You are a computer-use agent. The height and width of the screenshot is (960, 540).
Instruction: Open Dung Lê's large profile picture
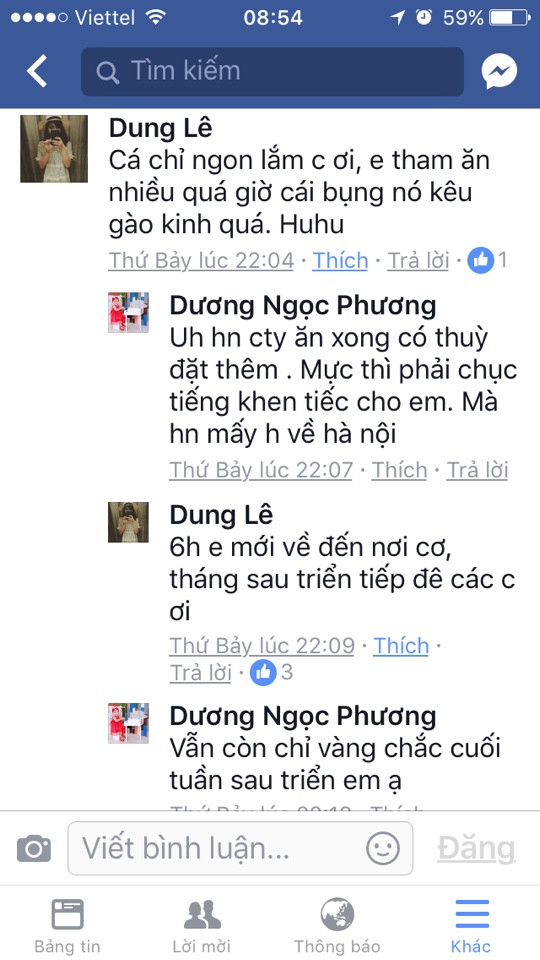click(x=54, y=149)
